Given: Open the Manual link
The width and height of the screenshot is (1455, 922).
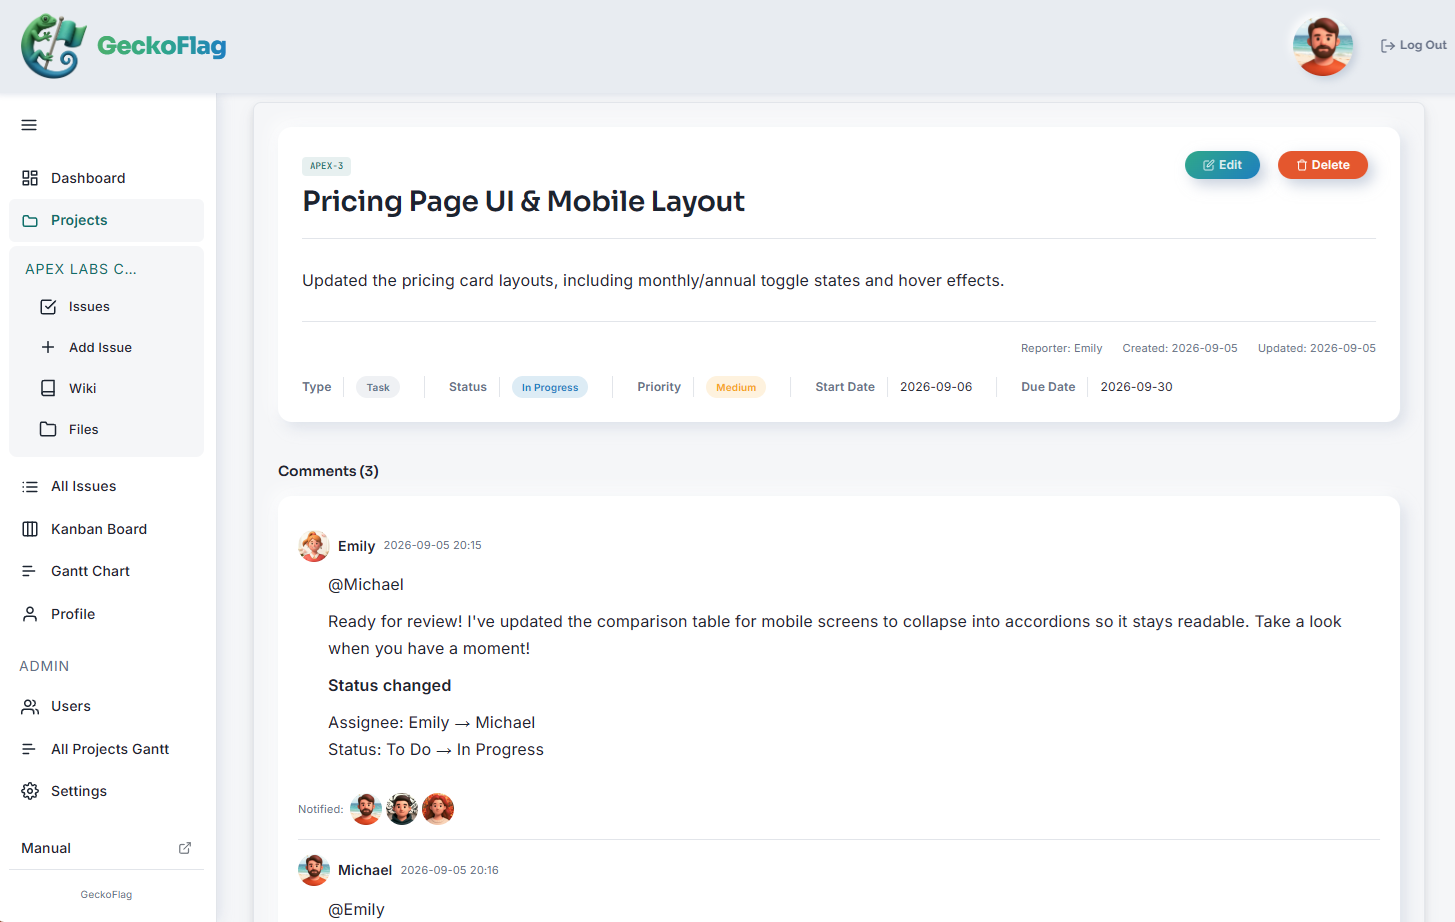Looking at the screenshot, I should 106,848.
